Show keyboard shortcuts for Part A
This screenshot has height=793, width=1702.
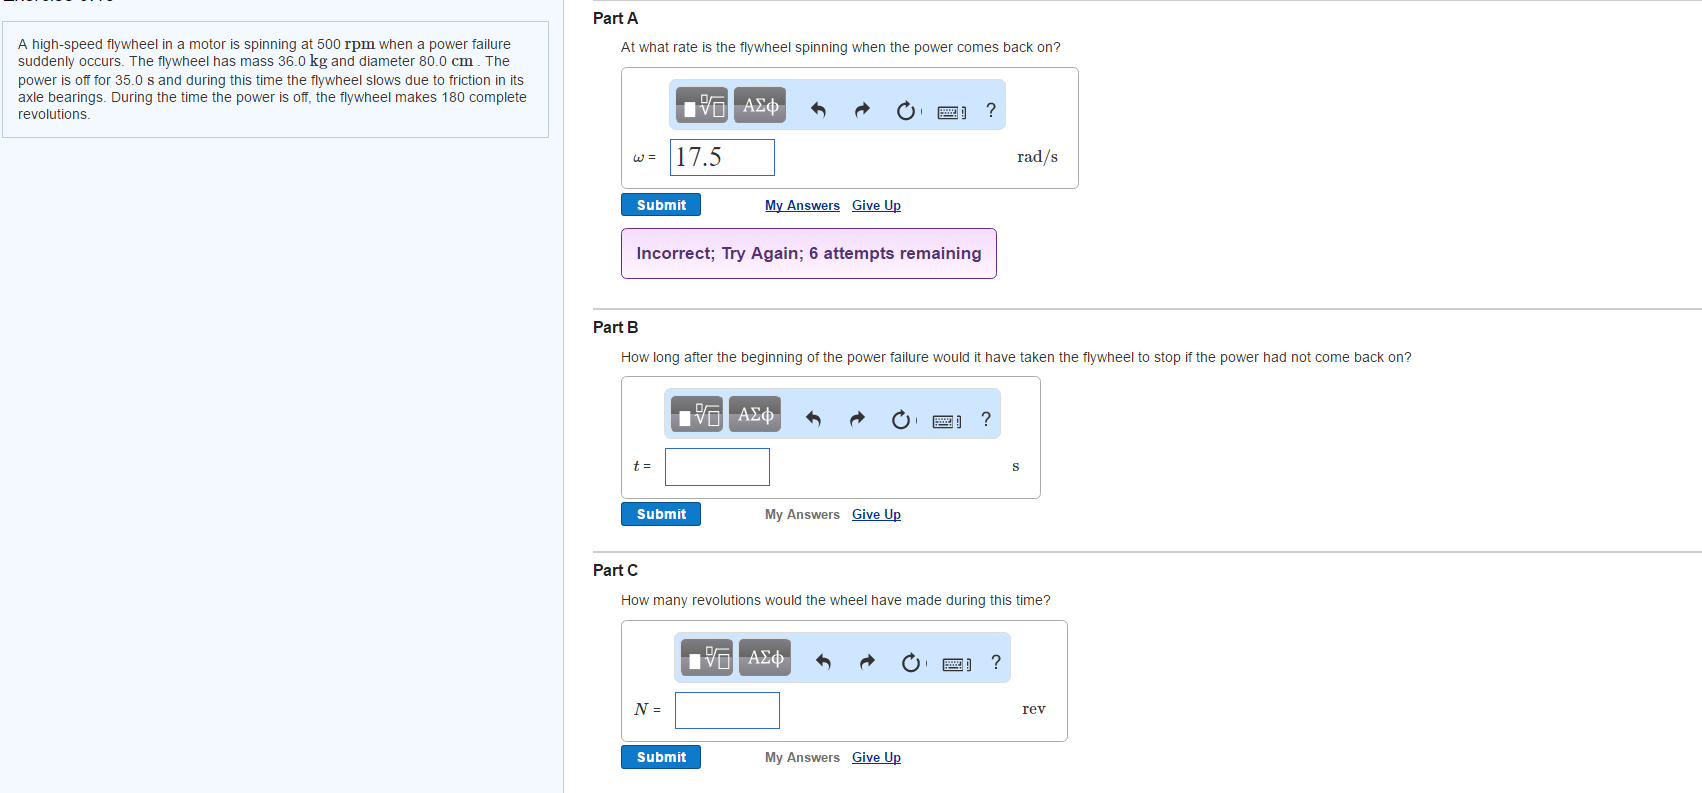(x=951, y=112)
